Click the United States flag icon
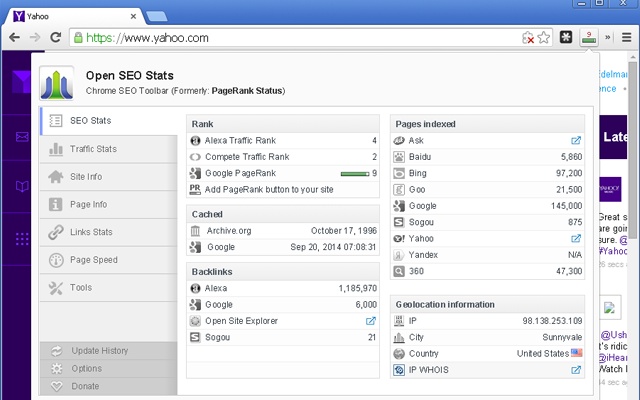Screen dimensions: 640x400 (x=577, y=353)
